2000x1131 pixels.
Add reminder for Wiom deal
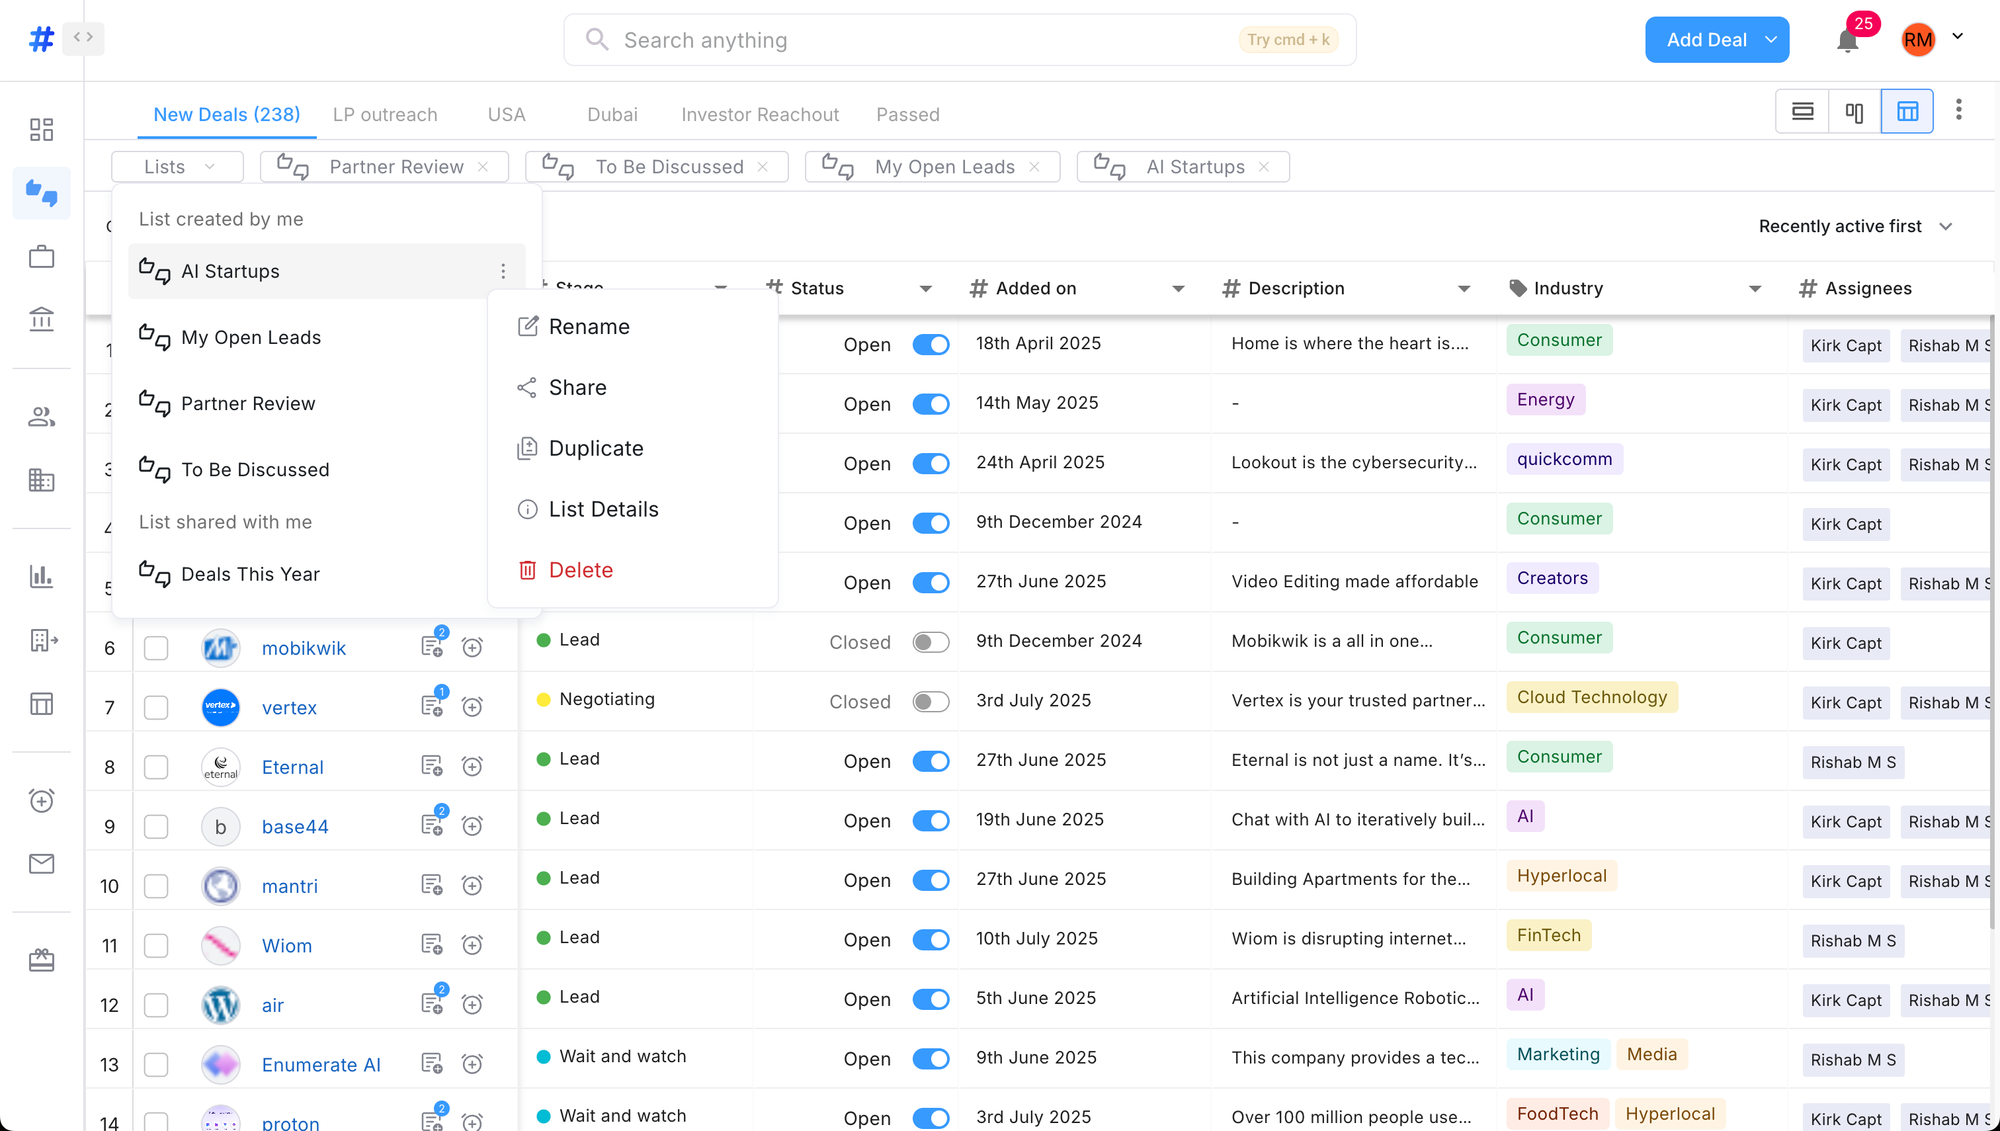472,945
